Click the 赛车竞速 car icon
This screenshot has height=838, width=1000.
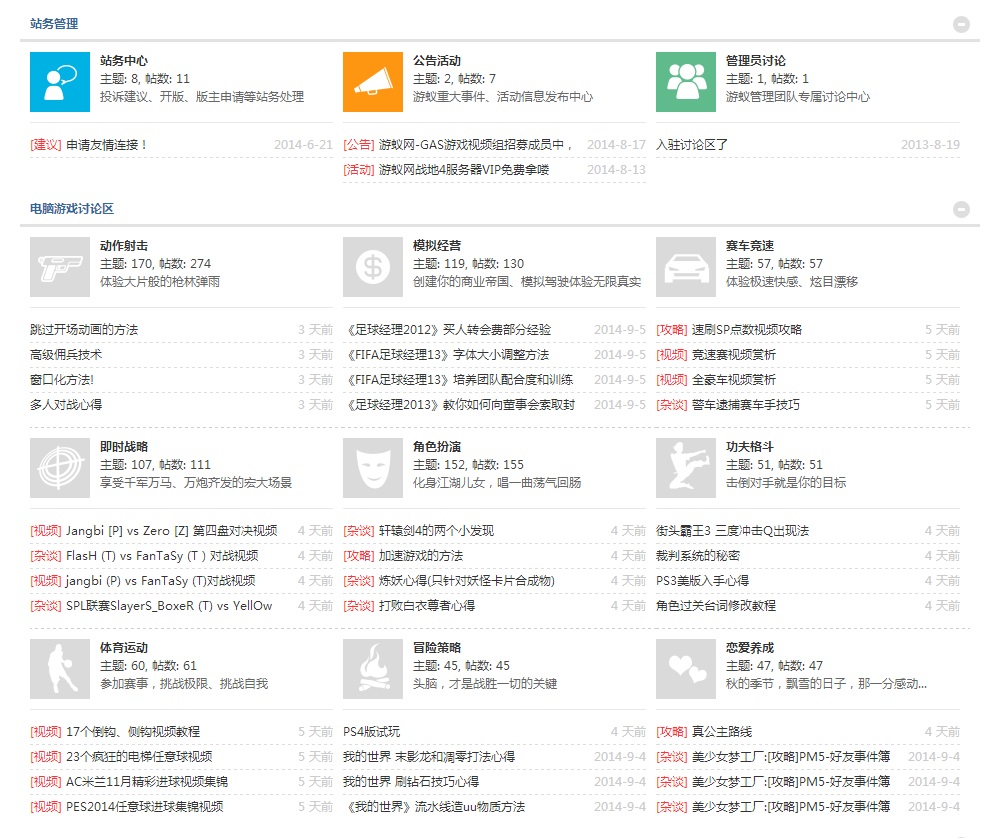pos(686,267)
